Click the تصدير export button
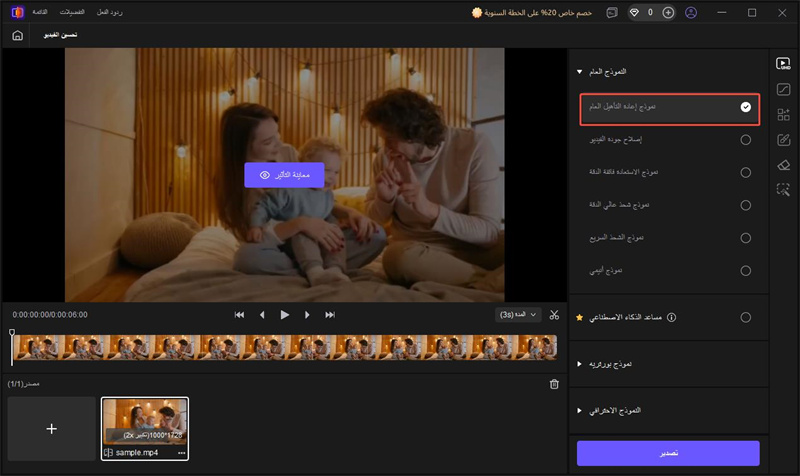Viewport: 800px width, 476px height. click(668, 453)
